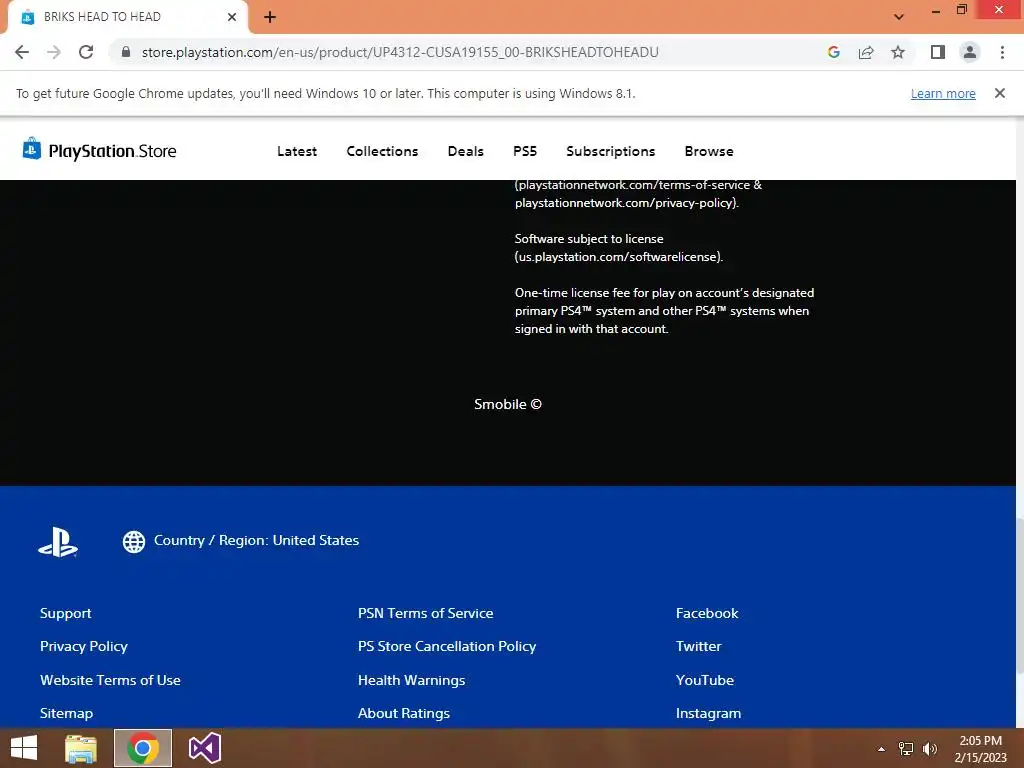Close the BRIKS HEAD TO HEAD tab
The width and height of the screenshot is (1024, 768).
(x=232, y=17)
